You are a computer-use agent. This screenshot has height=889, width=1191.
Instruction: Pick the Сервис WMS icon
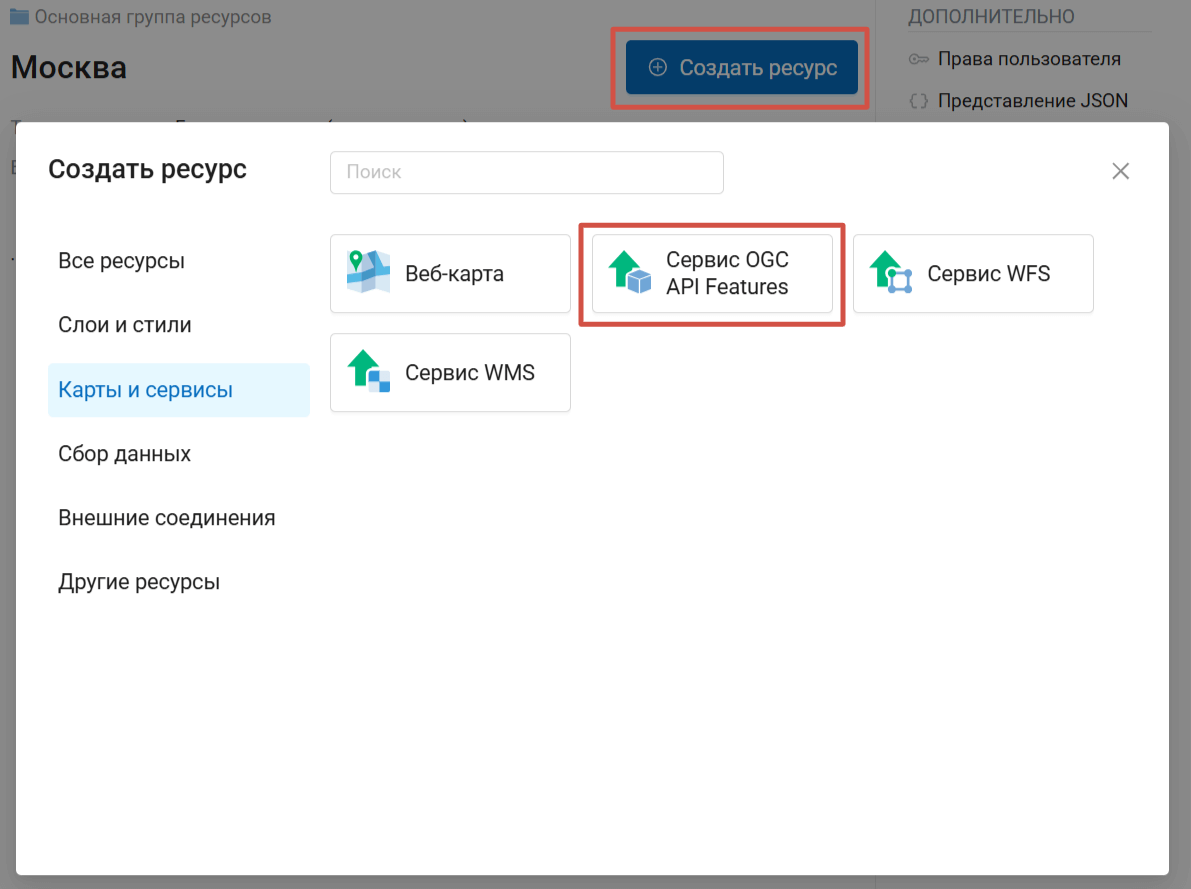point(368,372)
